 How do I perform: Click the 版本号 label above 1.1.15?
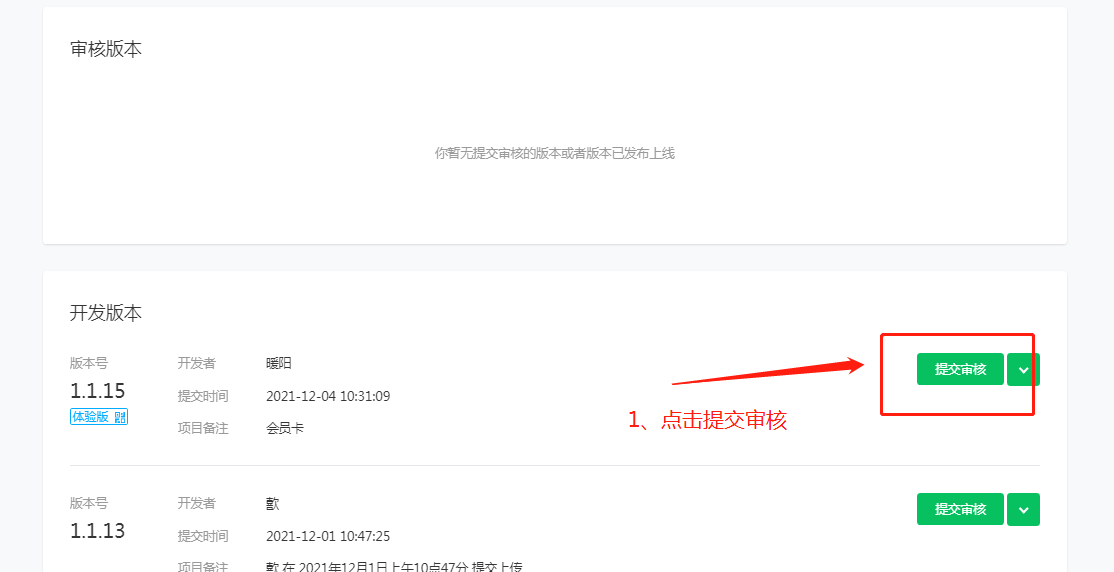pyautogui.click(x=89, y=364)
